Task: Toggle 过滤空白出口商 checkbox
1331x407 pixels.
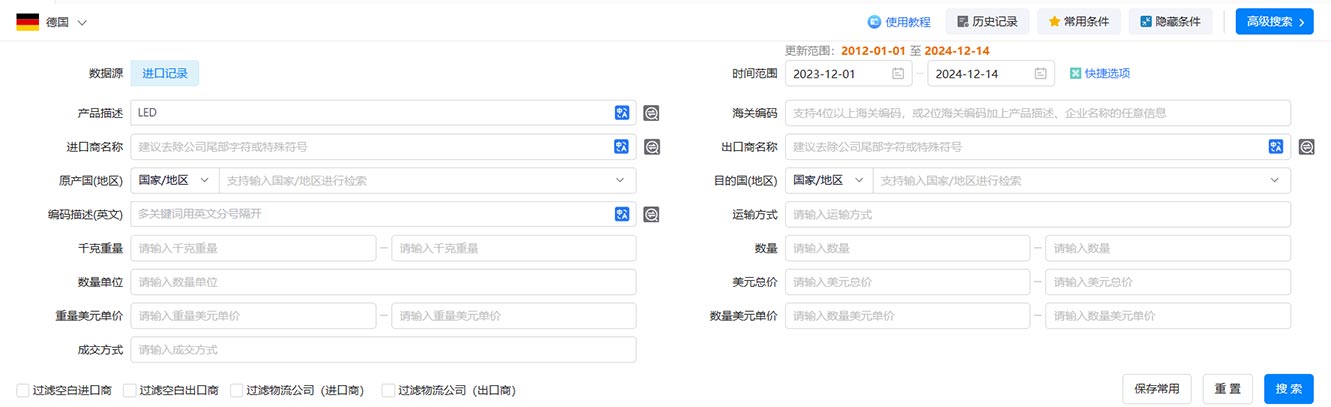Action: (x=129, y=390)
